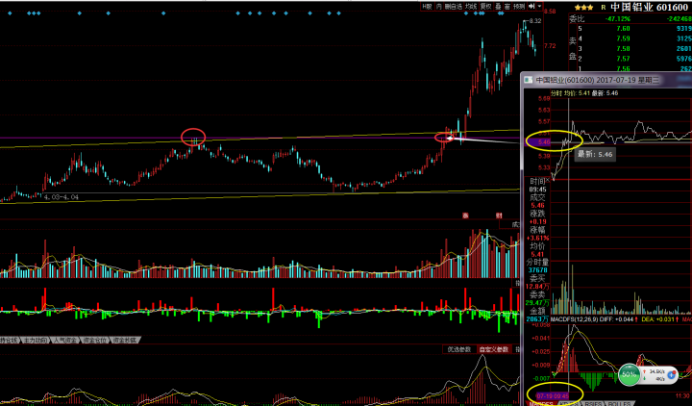This screenshot has width=692, height=406.
Task: Click the 最新: 5.46 tooltip in popup
Action: (594, 155)
